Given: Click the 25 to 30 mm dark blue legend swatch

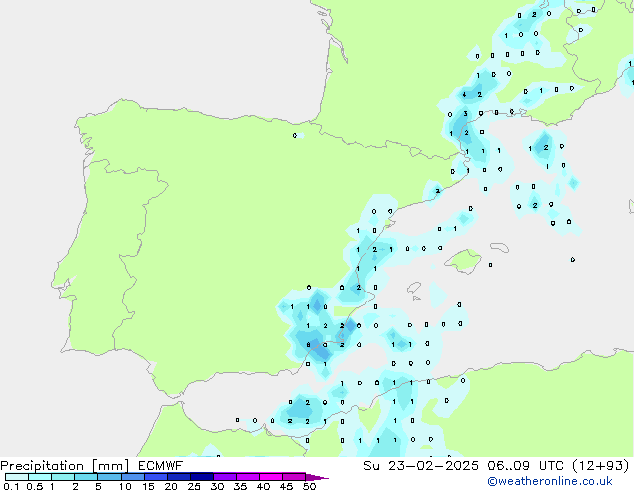Looking at the screenshot, I should [x=202, y=477].
